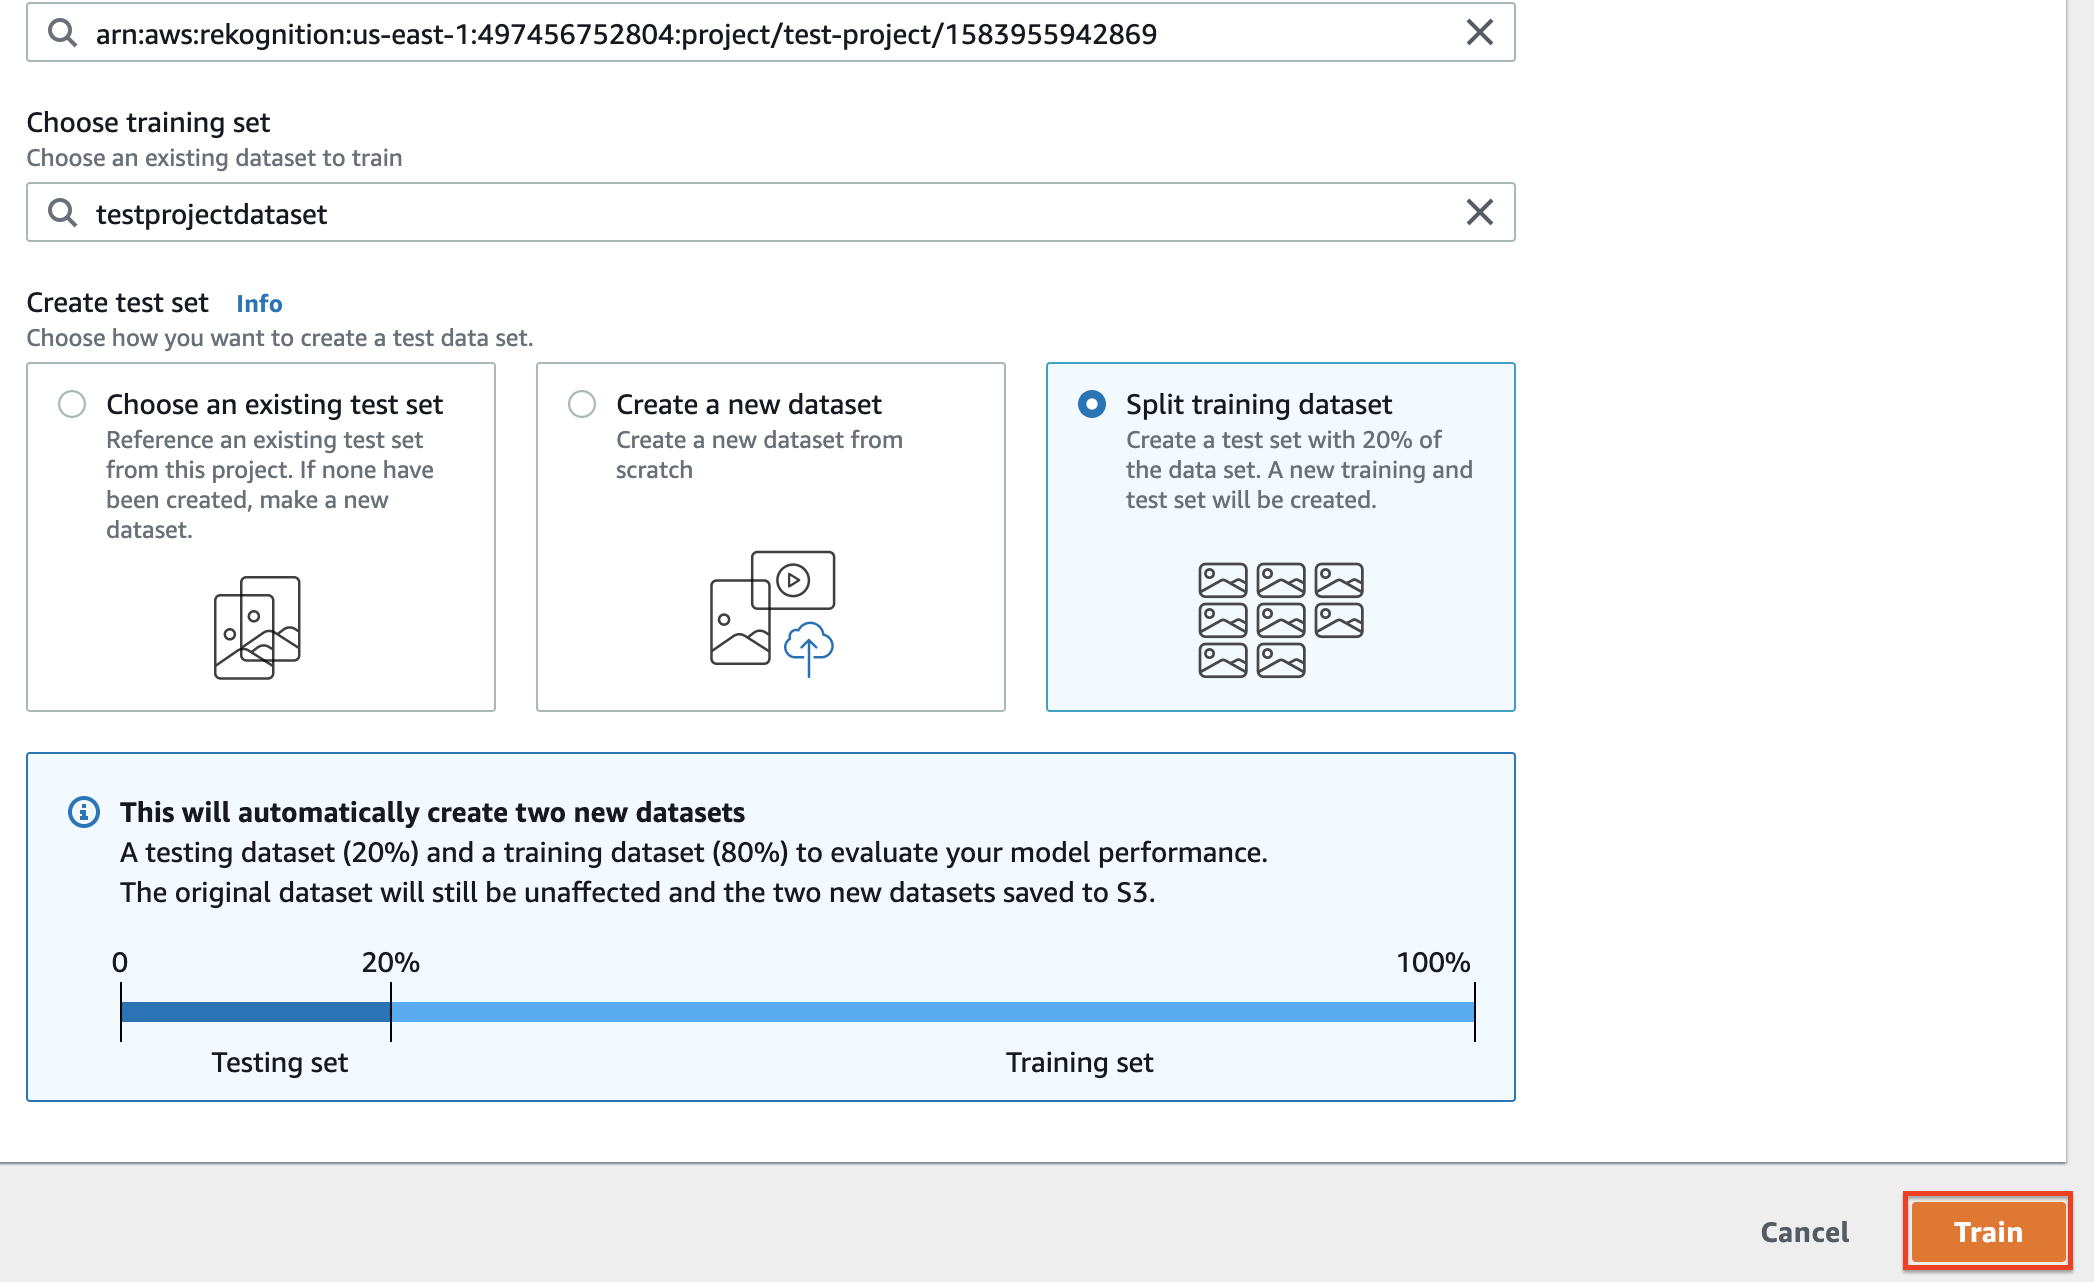Select Split training dataset radio button

(1091, 404)
